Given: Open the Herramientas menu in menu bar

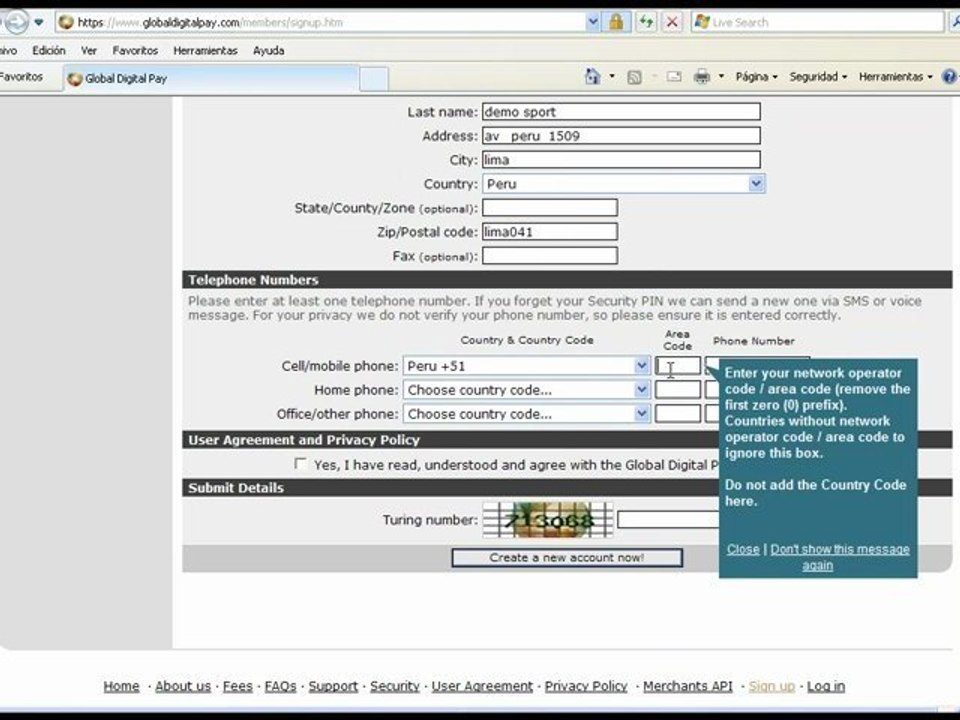Looking at the screenshot, I should (205, 51).
